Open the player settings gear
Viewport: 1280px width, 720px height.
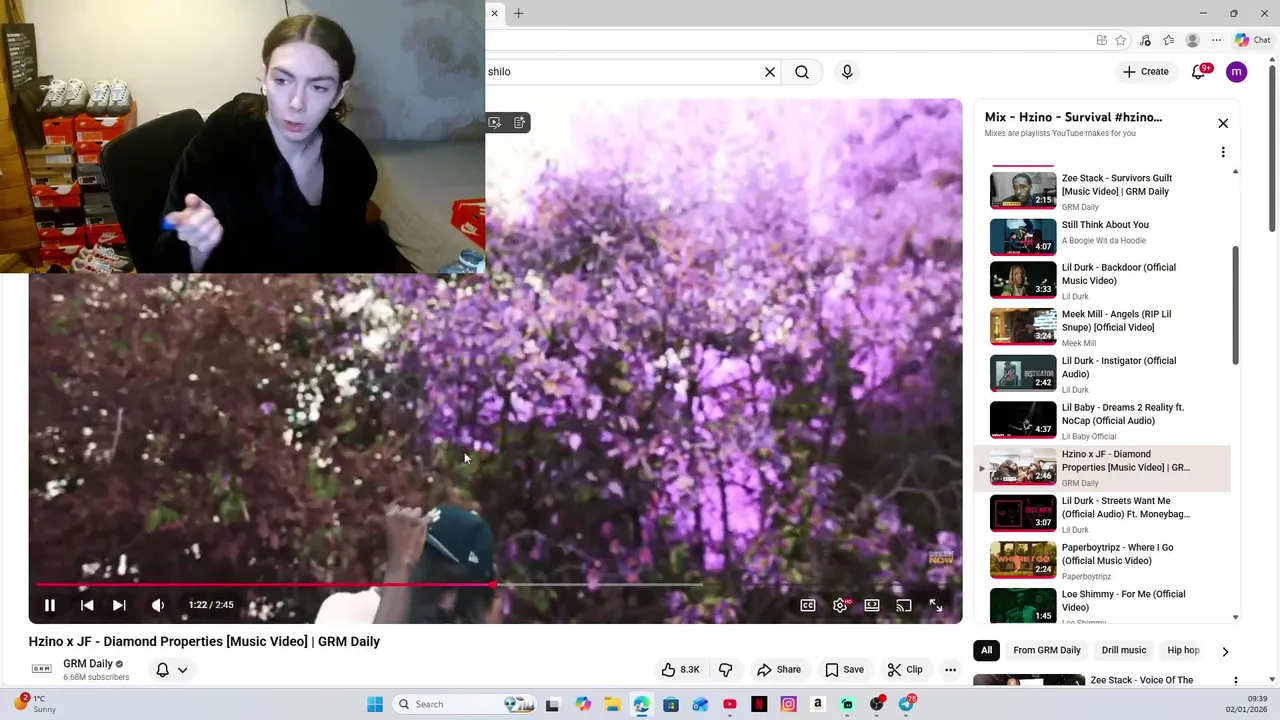pyautogui.click(x=840, y=605)
